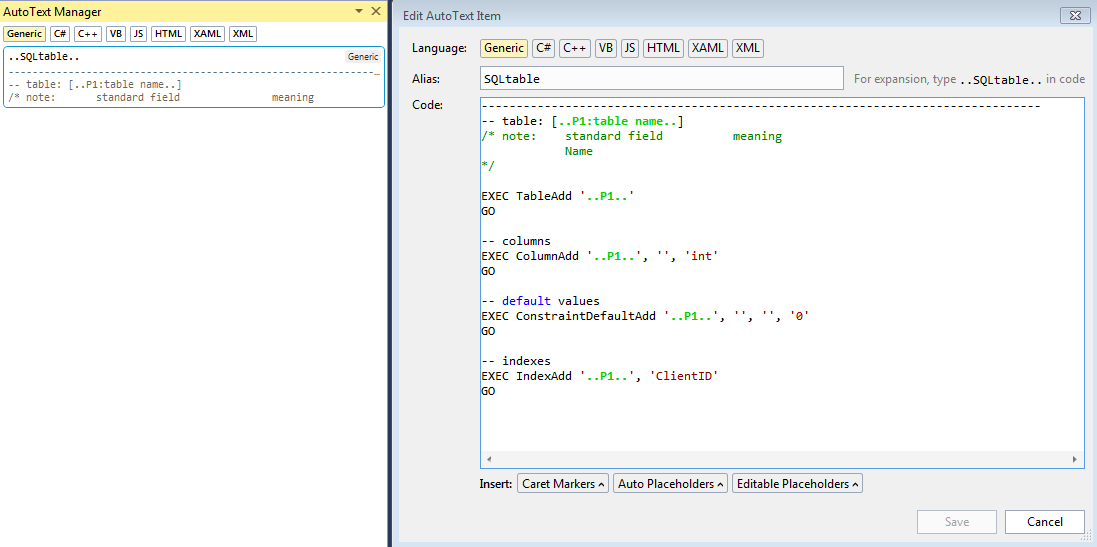This screenshot has width=1097, height=547.
Task: Select VB filter in AutoText Manager
Action: (116, 34)
